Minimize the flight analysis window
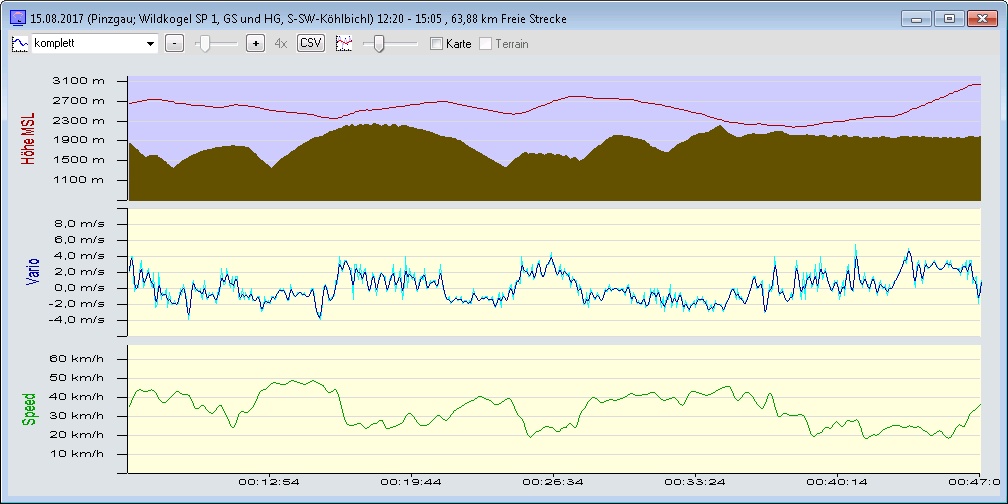The height and width of the screenshot is (504, 1008). (916, 18)
